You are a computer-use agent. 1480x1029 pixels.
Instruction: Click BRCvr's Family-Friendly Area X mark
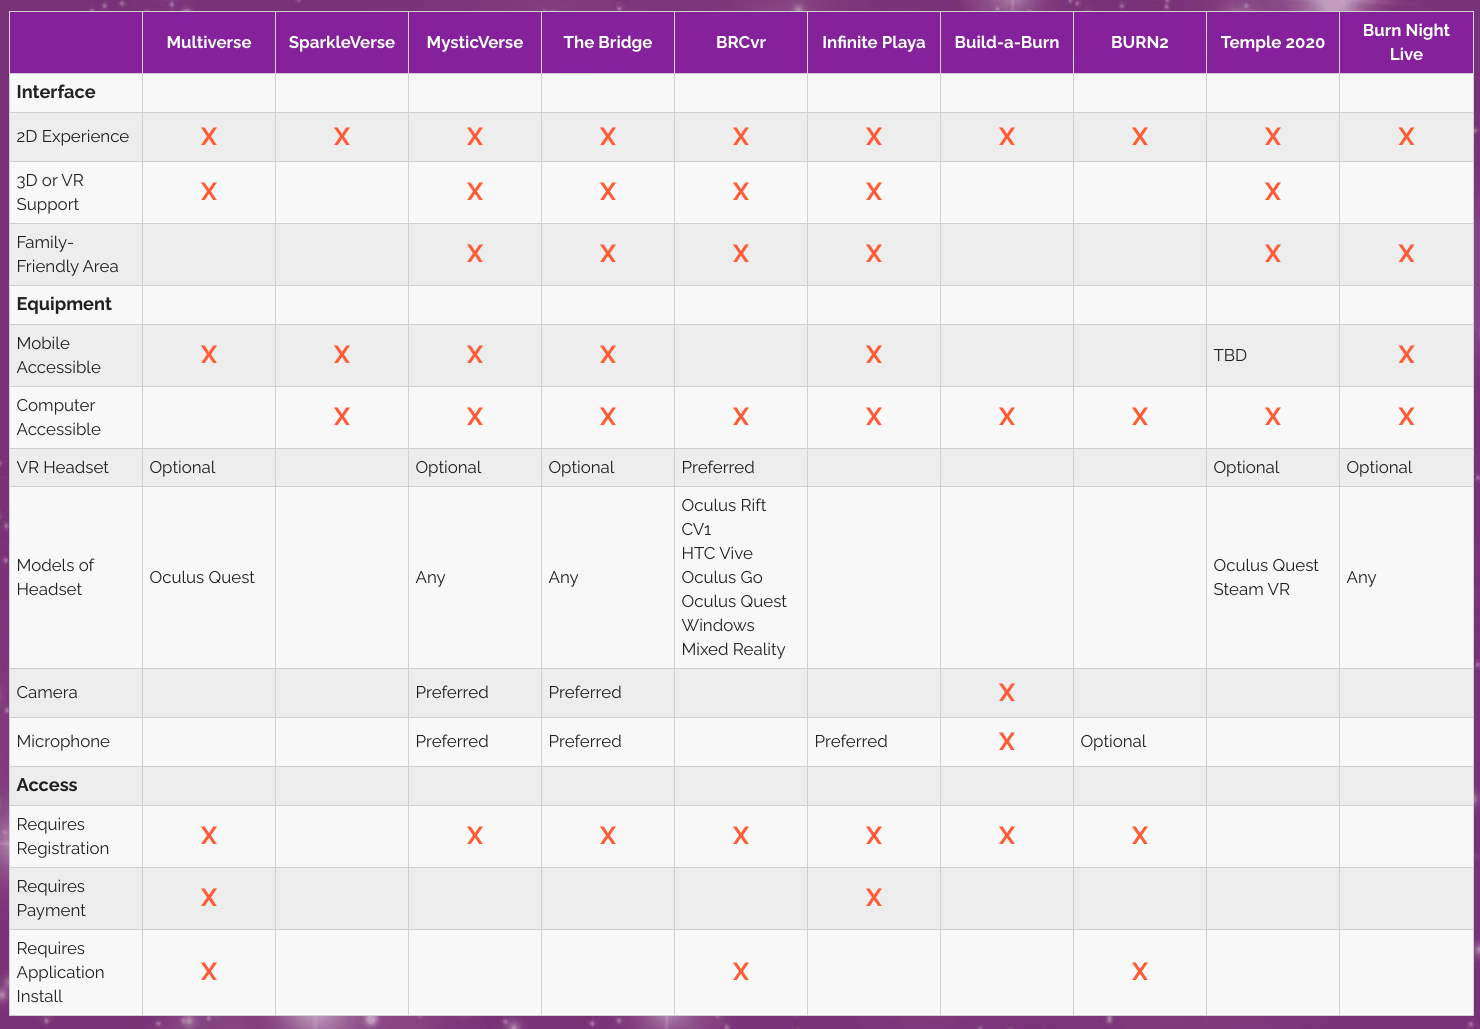point(741,254)
